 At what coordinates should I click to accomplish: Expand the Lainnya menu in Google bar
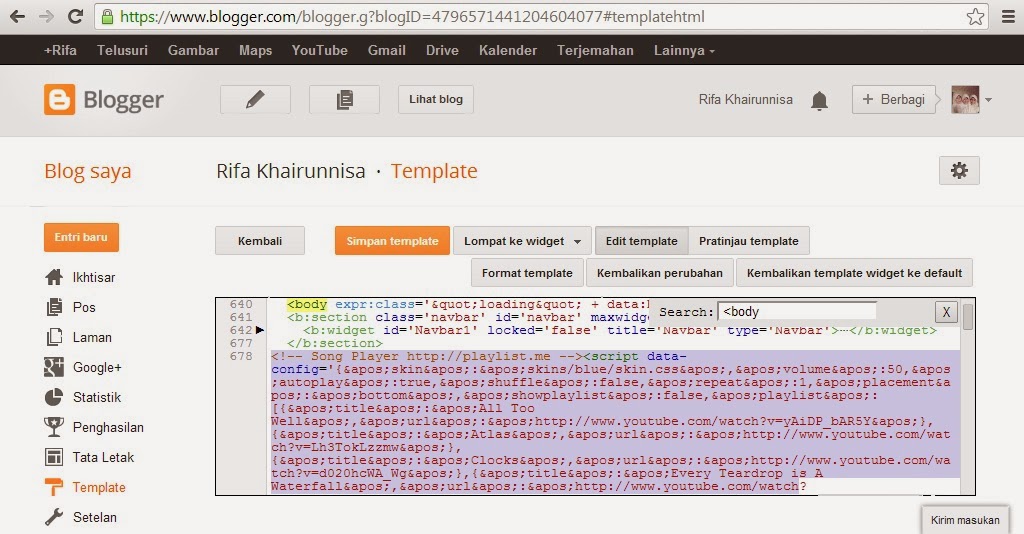coord(684,50)
